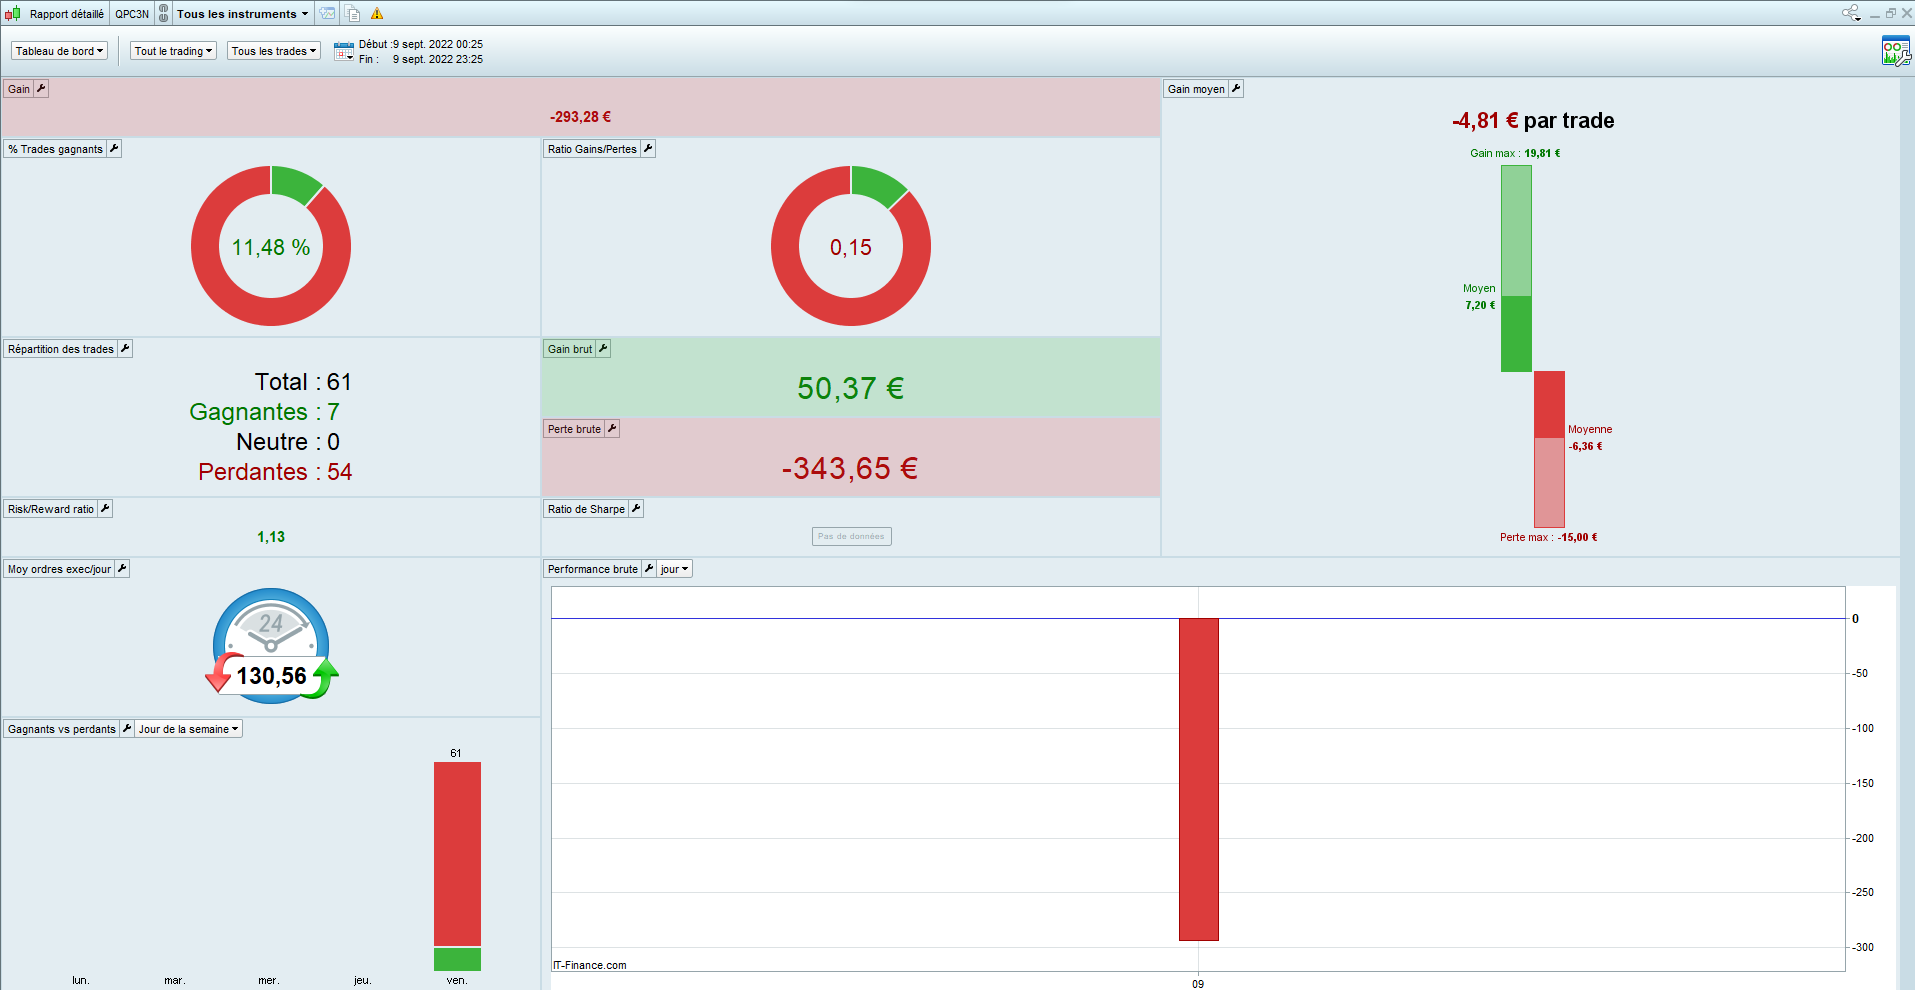Click the Début 9 sept. 2022 00:25 date
The width and height of the screenshot is (1915, 990).
tap(421, 44)
